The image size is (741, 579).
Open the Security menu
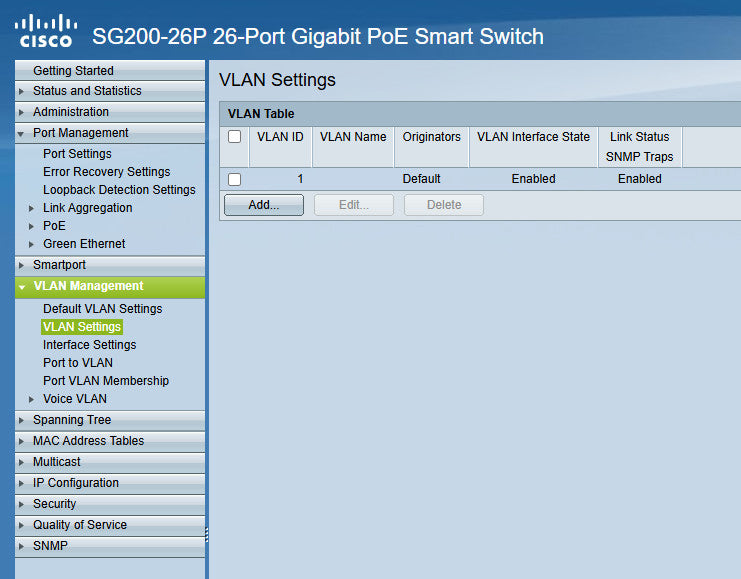[x=54, y=504]
